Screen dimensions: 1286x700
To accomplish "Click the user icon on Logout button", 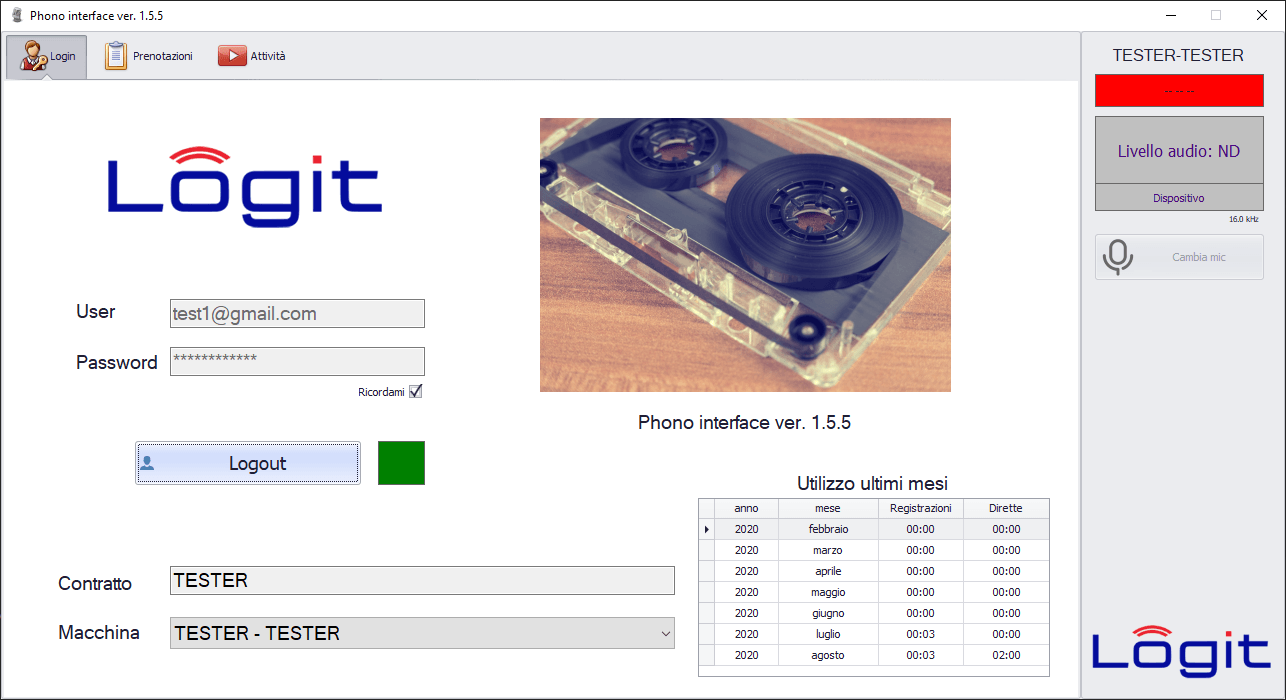I will coord(147,463).
